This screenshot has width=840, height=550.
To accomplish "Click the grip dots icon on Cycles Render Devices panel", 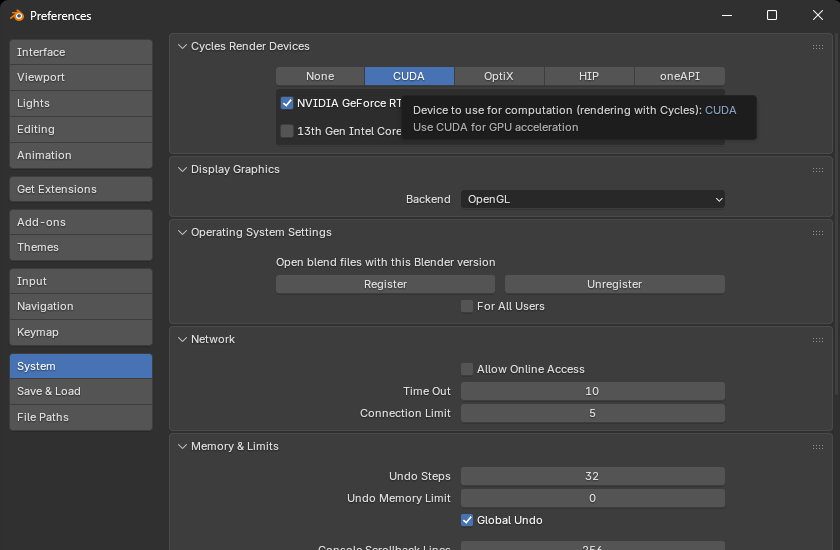I will pyautogui.click(x=818, y=47).
